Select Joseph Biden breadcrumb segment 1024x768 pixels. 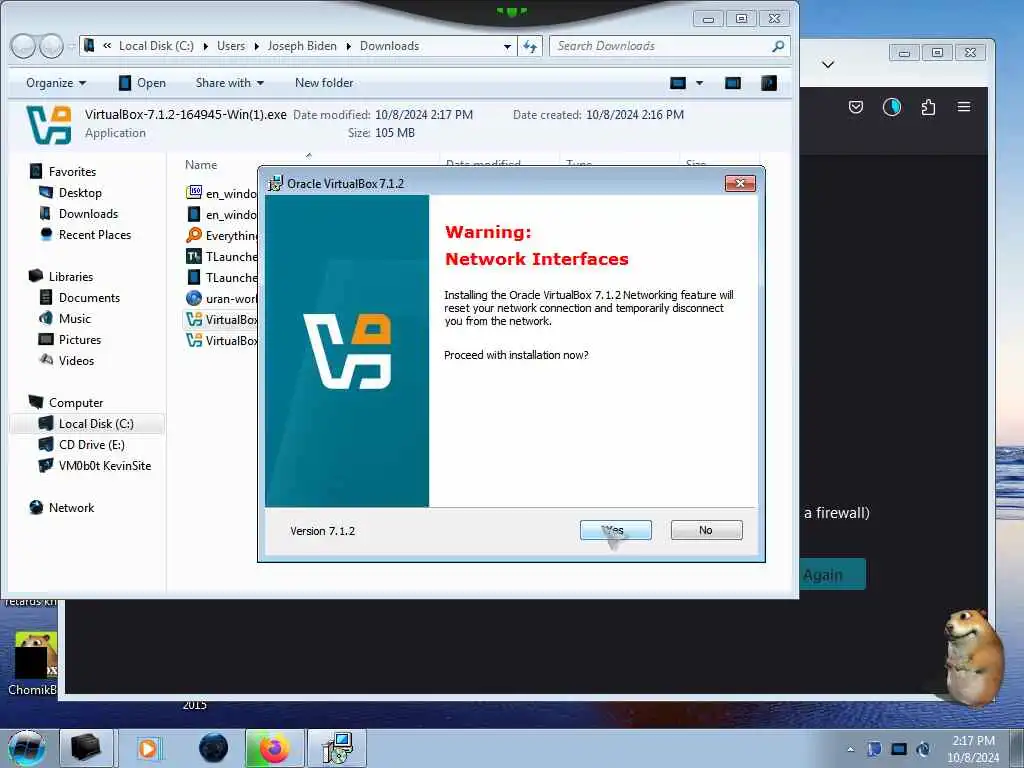(302, 46)
